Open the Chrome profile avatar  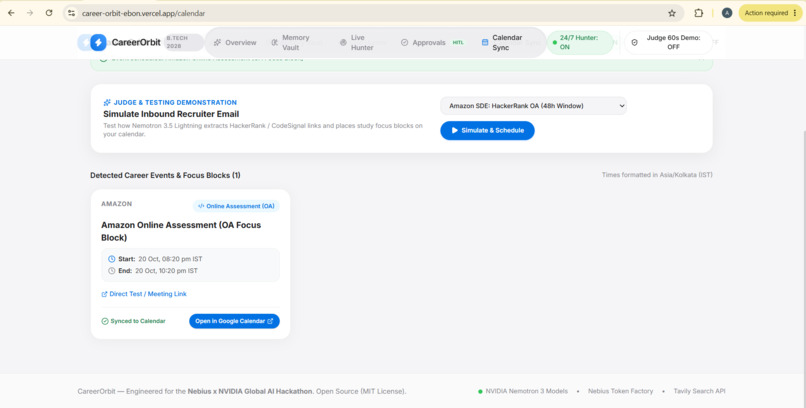pyautogui.click(x=726, y=13)
